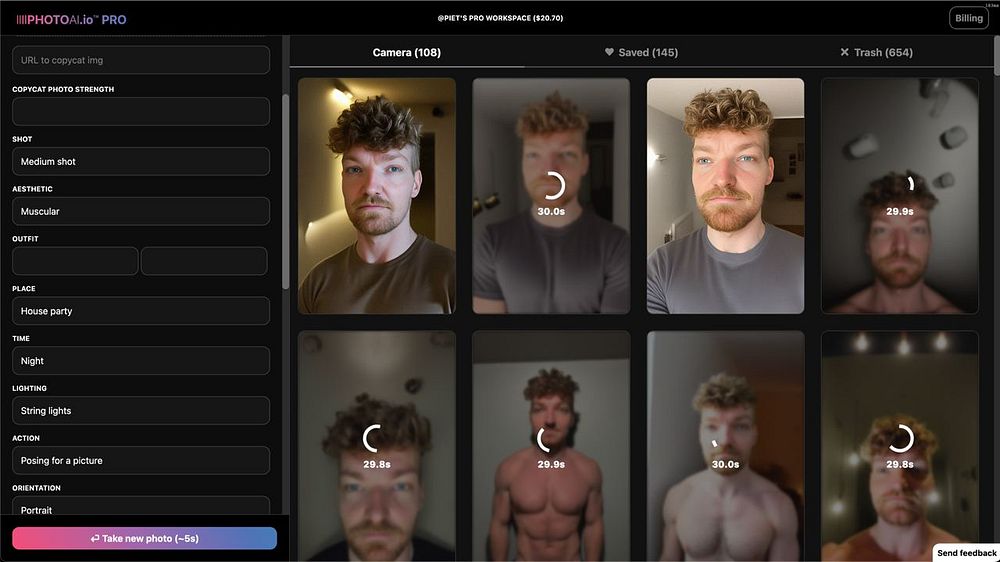Open the Time dropdown showing Night
1000x562 pixels.
[141, 360]
